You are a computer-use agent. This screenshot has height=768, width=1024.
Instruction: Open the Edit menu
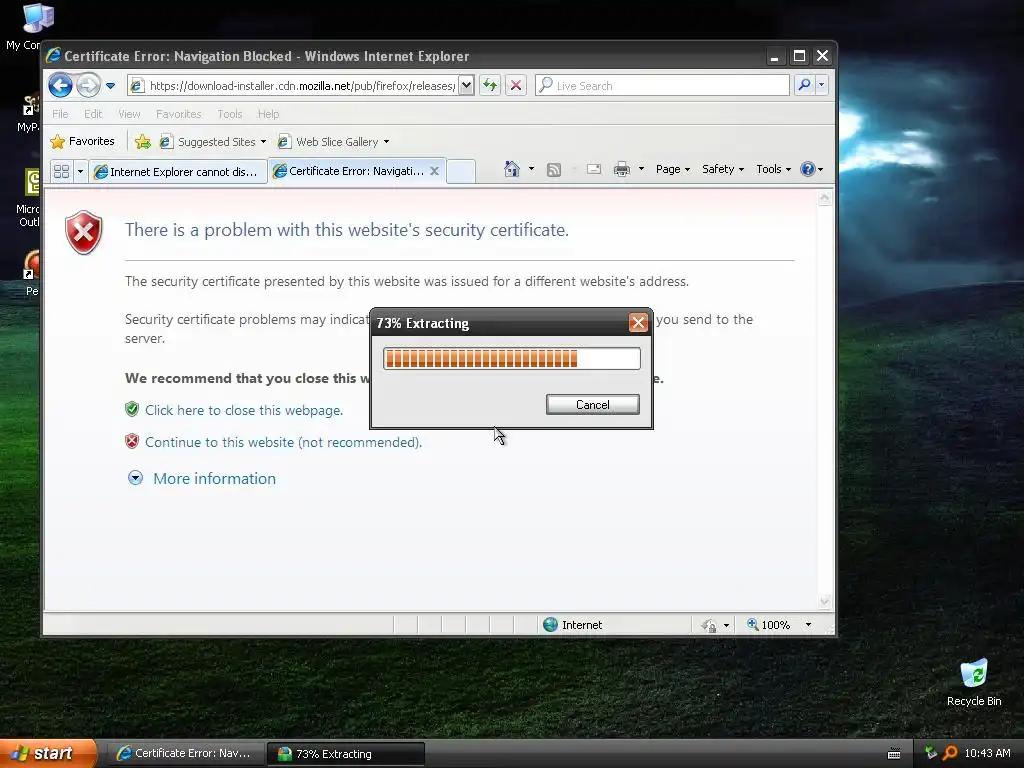click(93, 114)
